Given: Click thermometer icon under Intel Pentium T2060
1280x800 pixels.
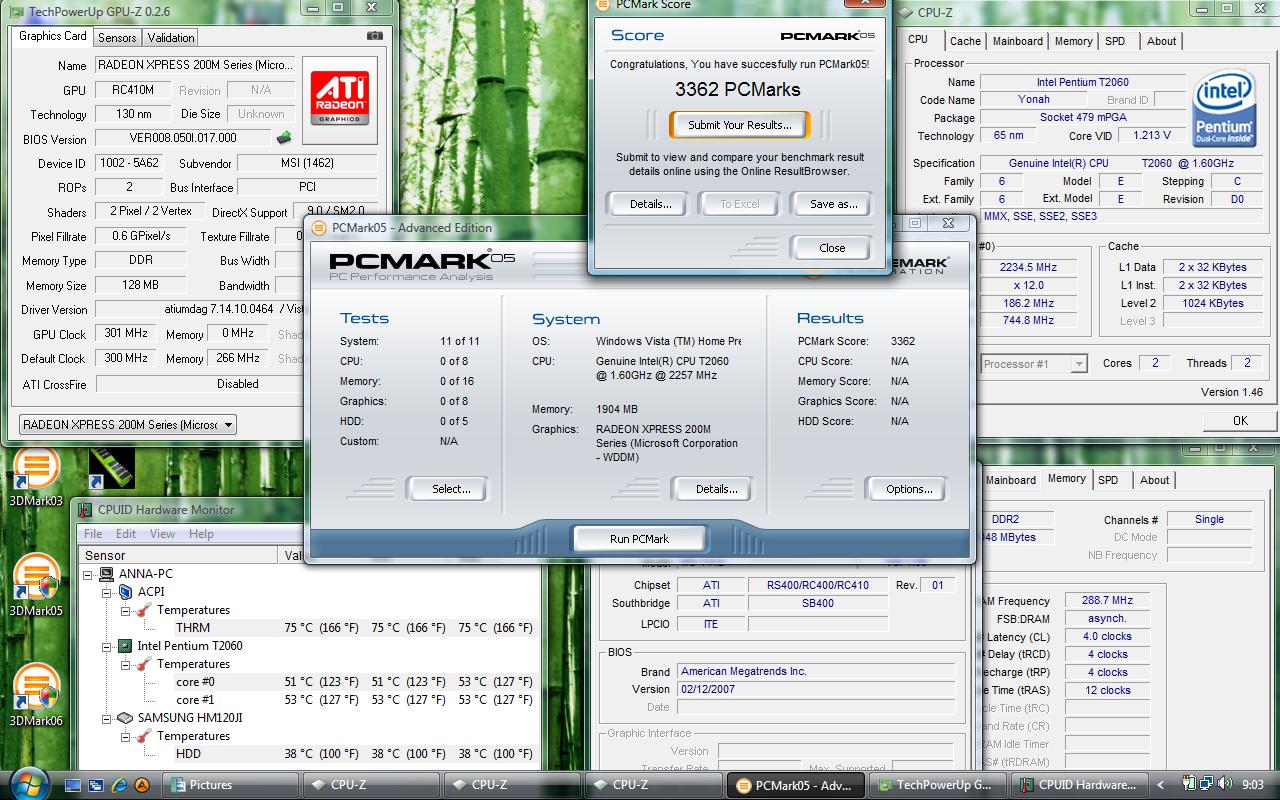Looking at the screenshot, I should coord(144,664).
